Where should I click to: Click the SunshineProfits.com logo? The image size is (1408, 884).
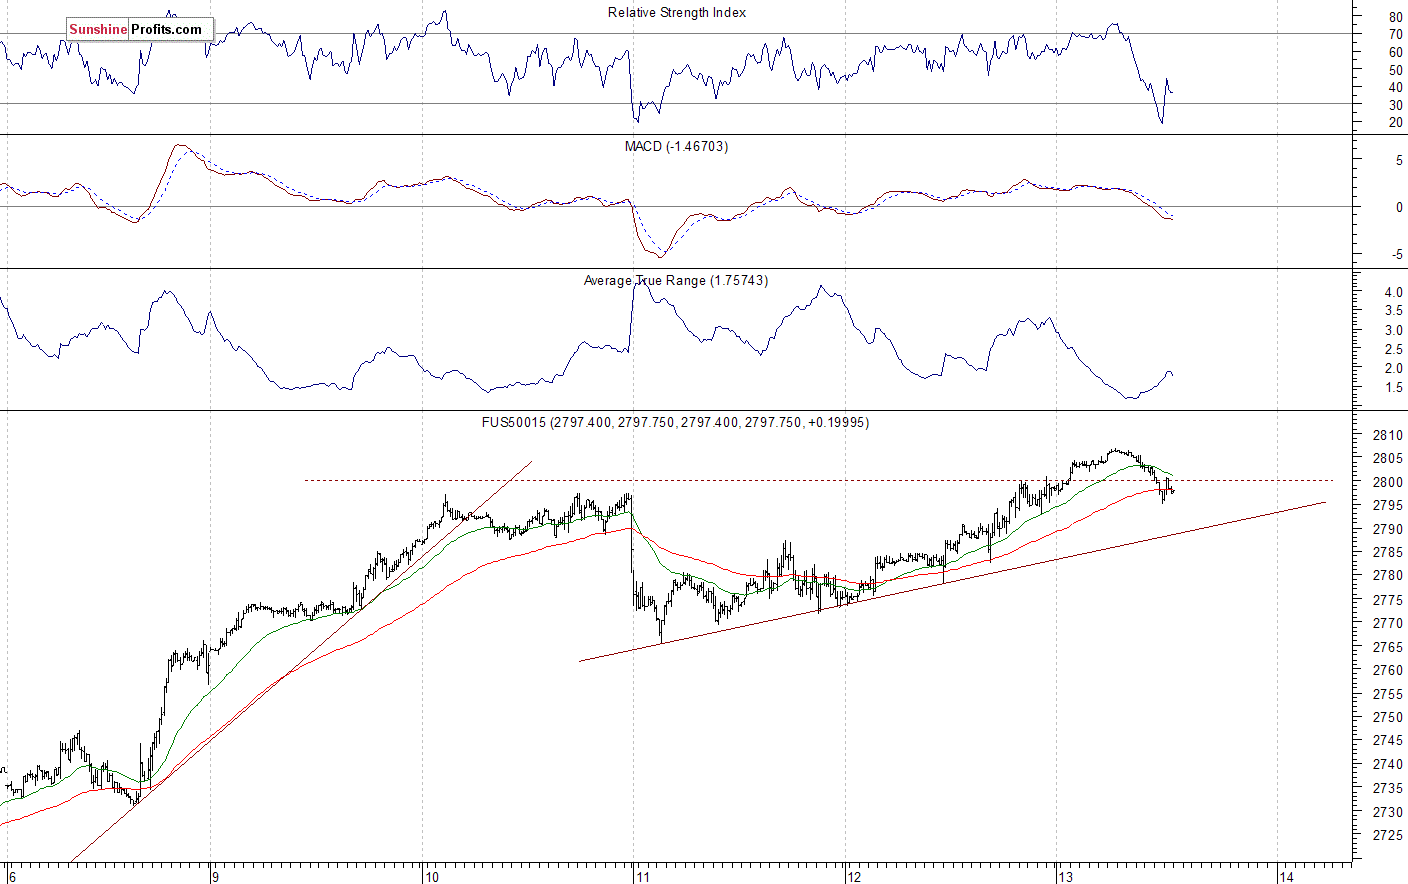tap(139, 30)
